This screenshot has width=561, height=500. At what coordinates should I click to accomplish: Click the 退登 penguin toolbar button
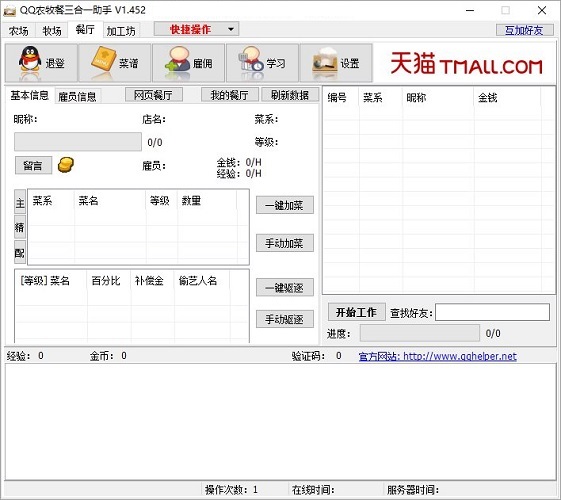41,63
